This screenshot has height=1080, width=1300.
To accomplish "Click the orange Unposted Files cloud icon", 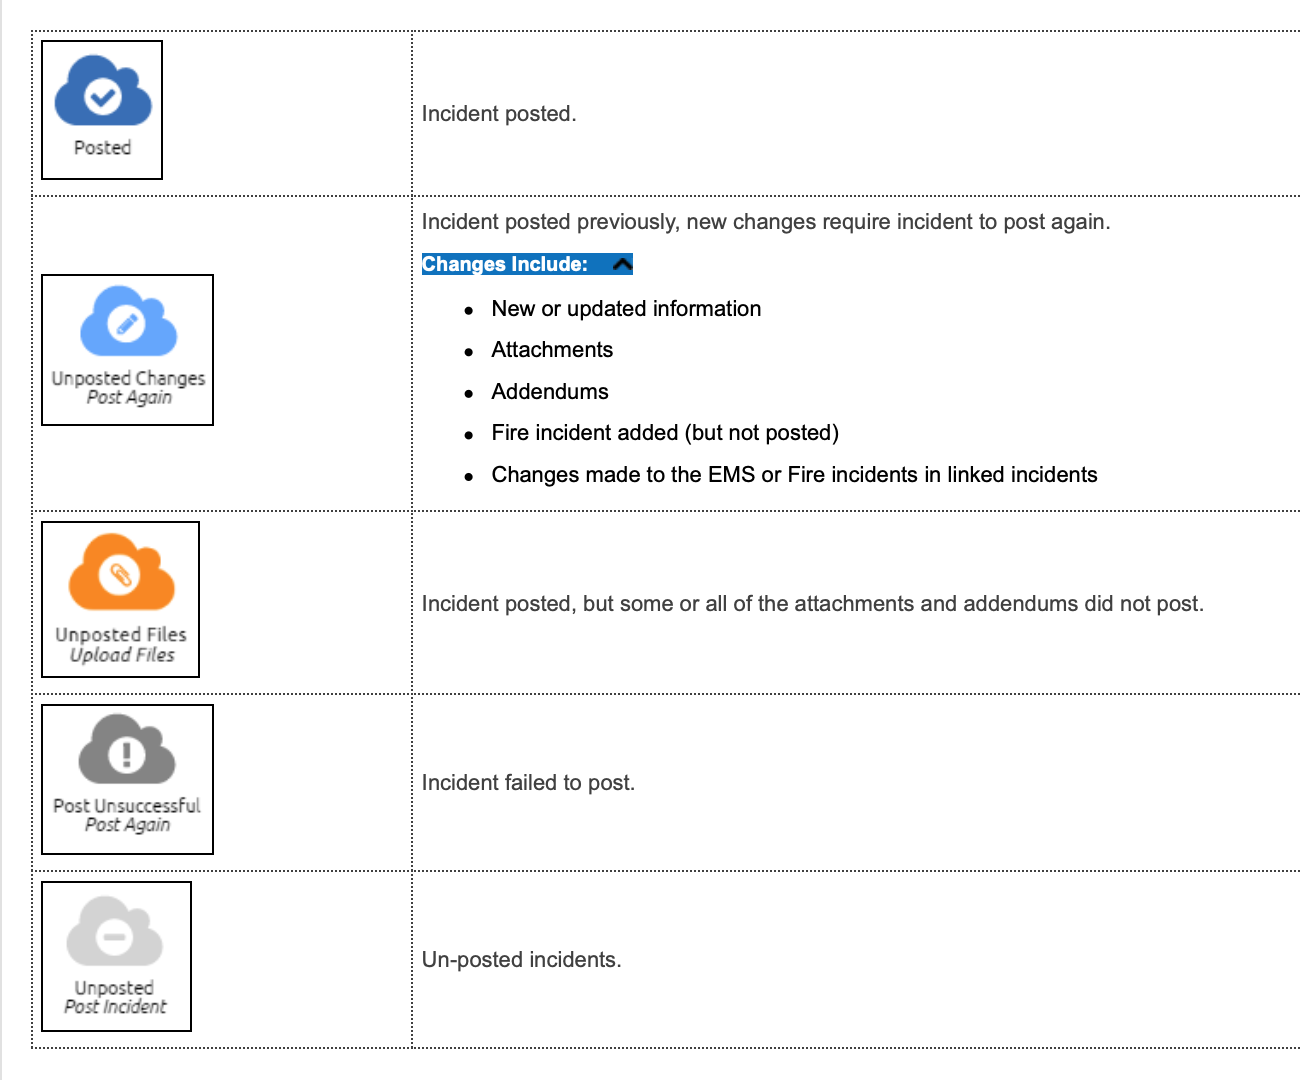I will (121, 572).
